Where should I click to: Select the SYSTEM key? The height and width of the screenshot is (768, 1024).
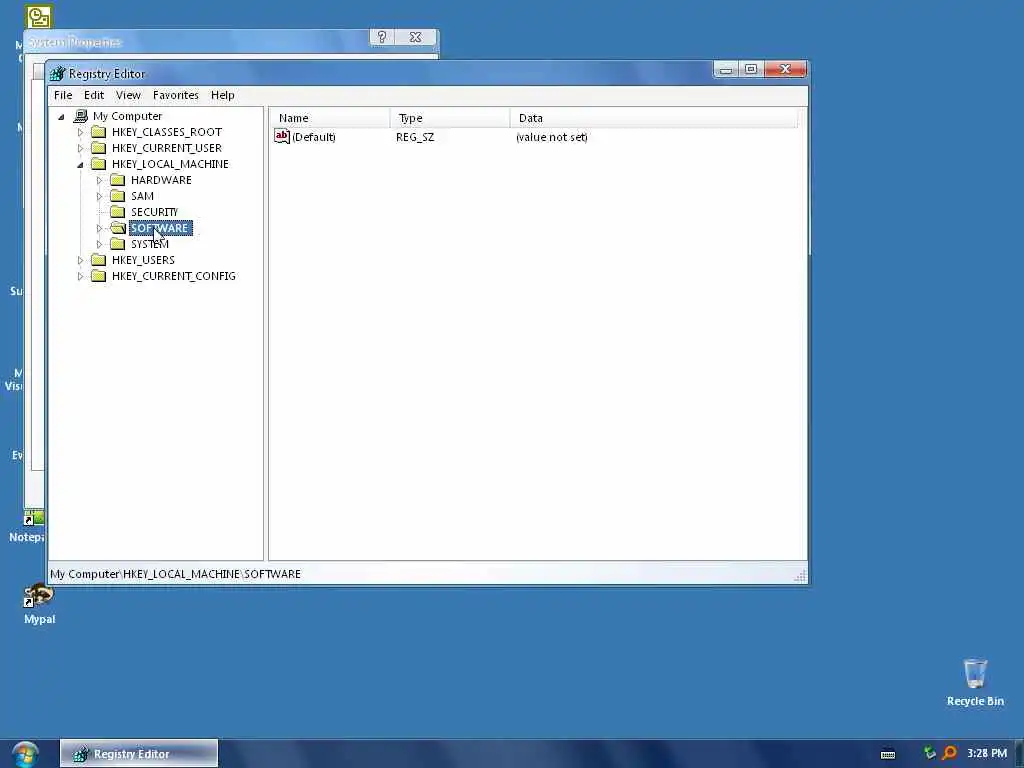pos(150,244)
